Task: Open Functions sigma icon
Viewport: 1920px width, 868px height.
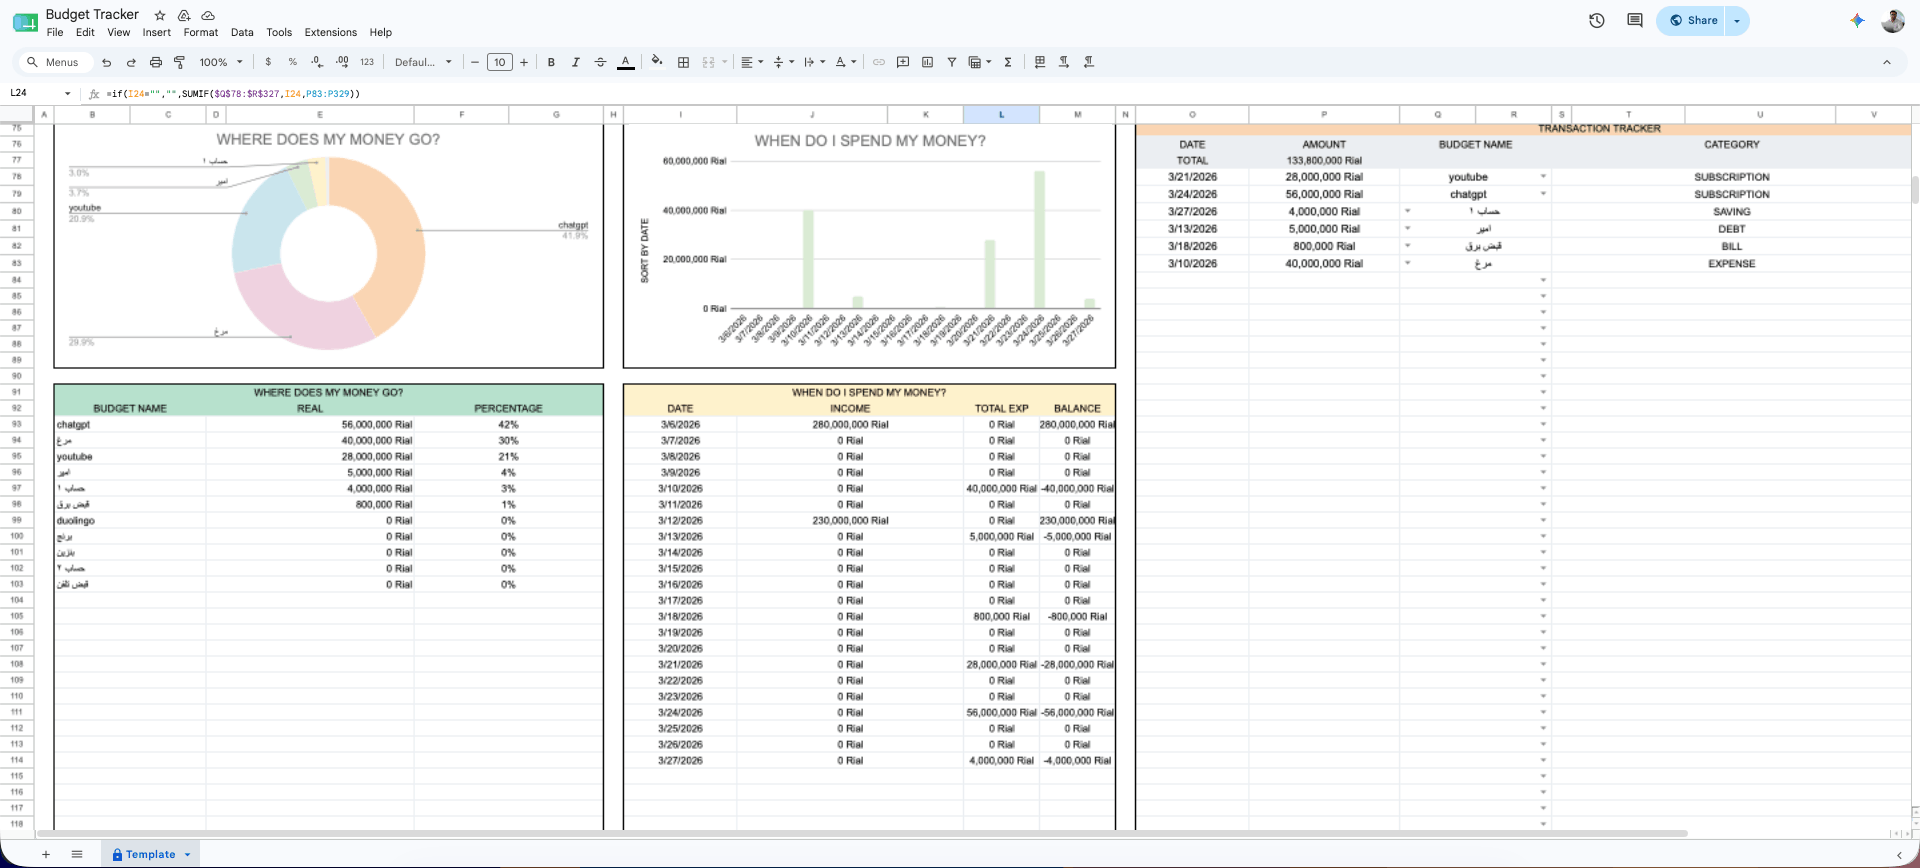Action: coord(1008,62)
